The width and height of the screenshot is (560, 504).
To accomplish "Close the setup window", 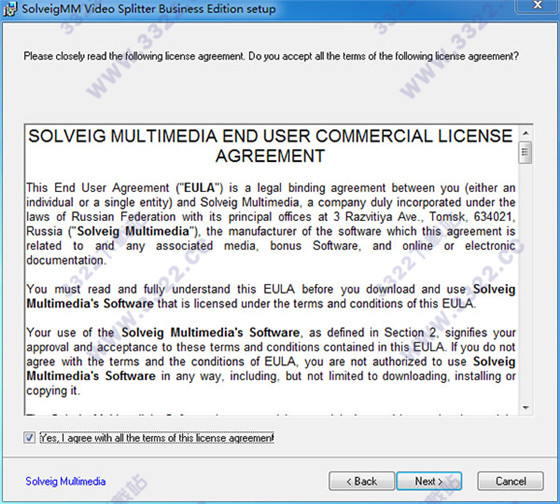I will click(538, 6).
